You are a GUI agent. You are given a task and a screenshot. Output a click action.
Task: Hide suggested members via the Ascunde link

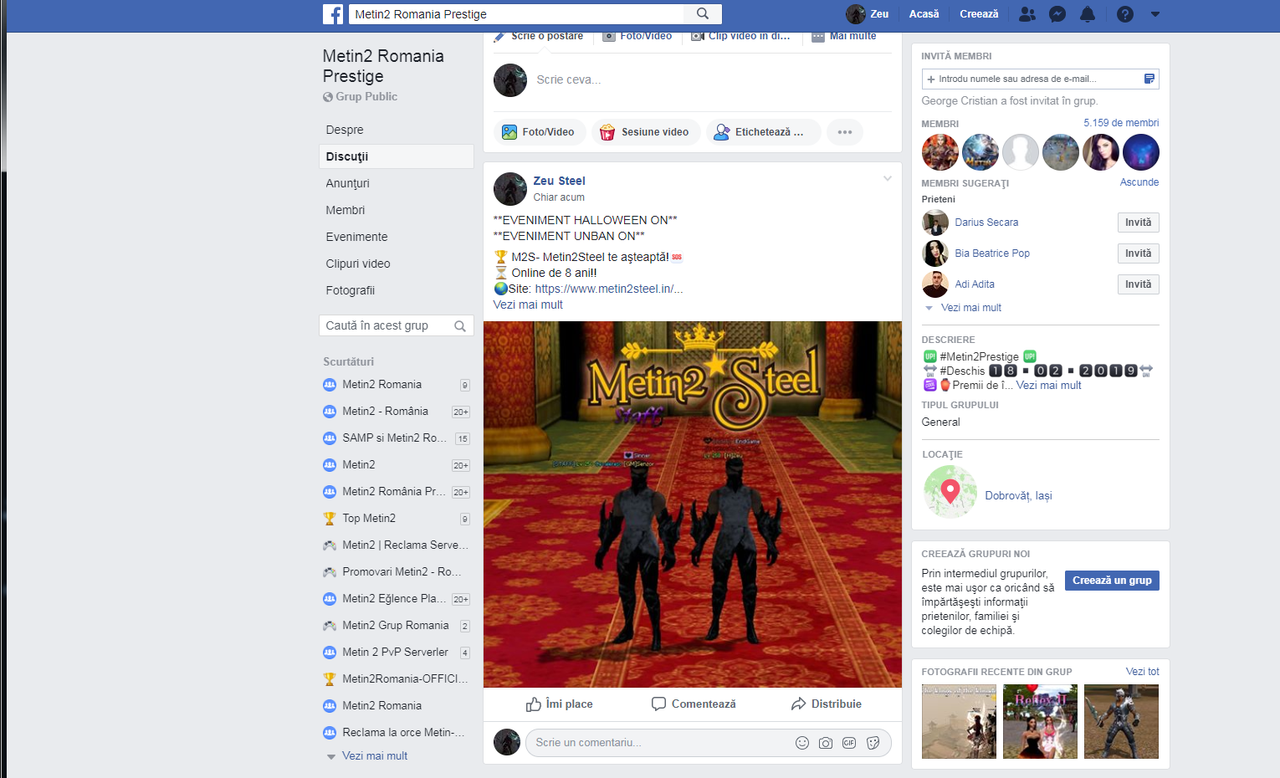[1139, 182]
